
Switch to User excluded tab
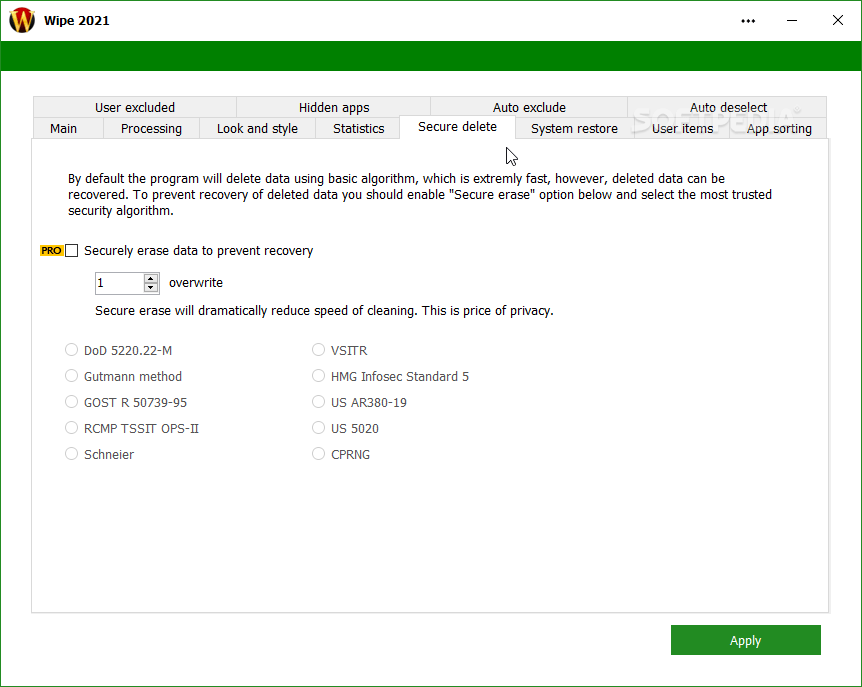(x=135, y=107)
